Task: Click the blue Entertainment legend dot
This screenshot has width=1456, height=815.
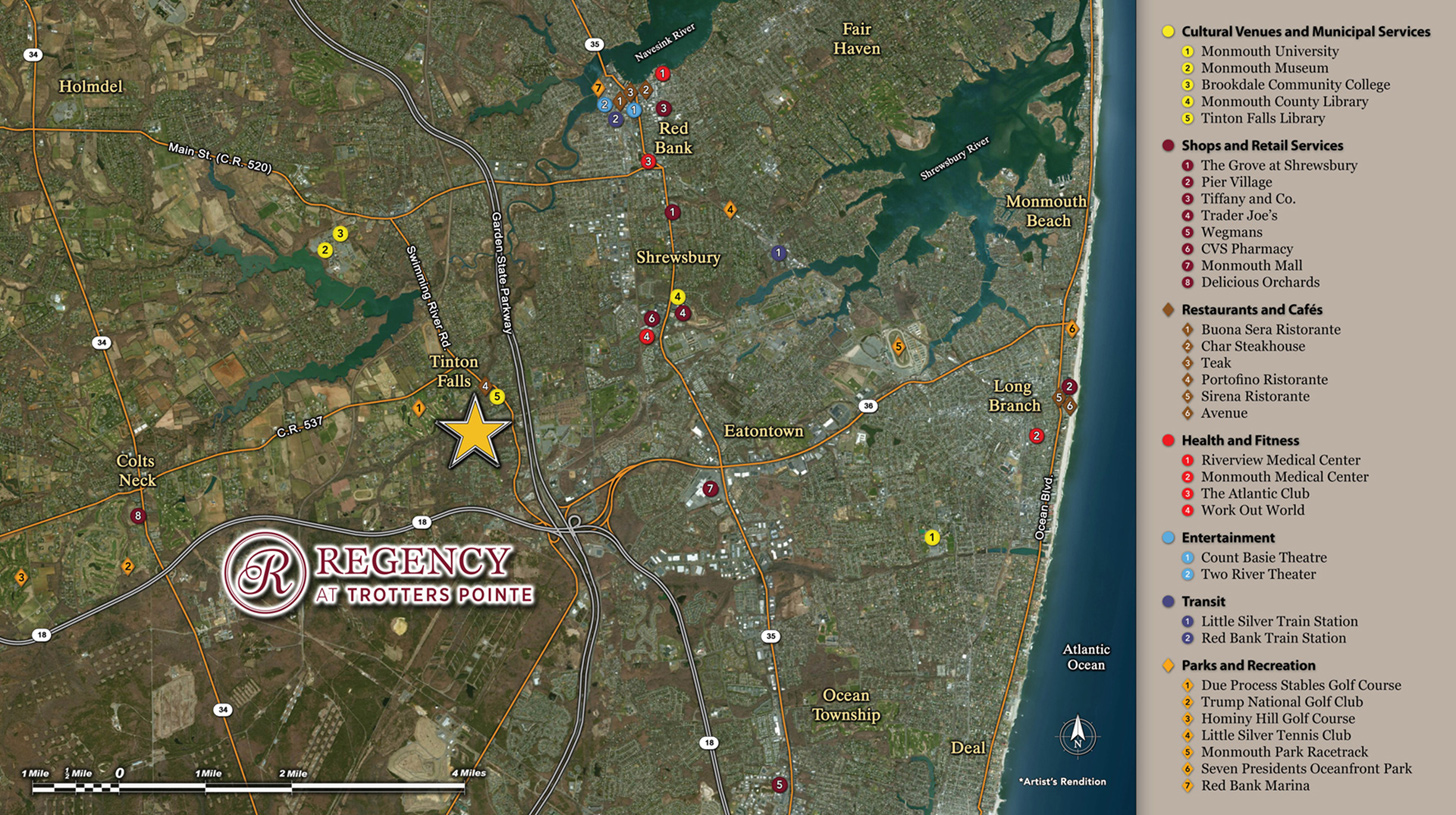Action: point(1168,538)
